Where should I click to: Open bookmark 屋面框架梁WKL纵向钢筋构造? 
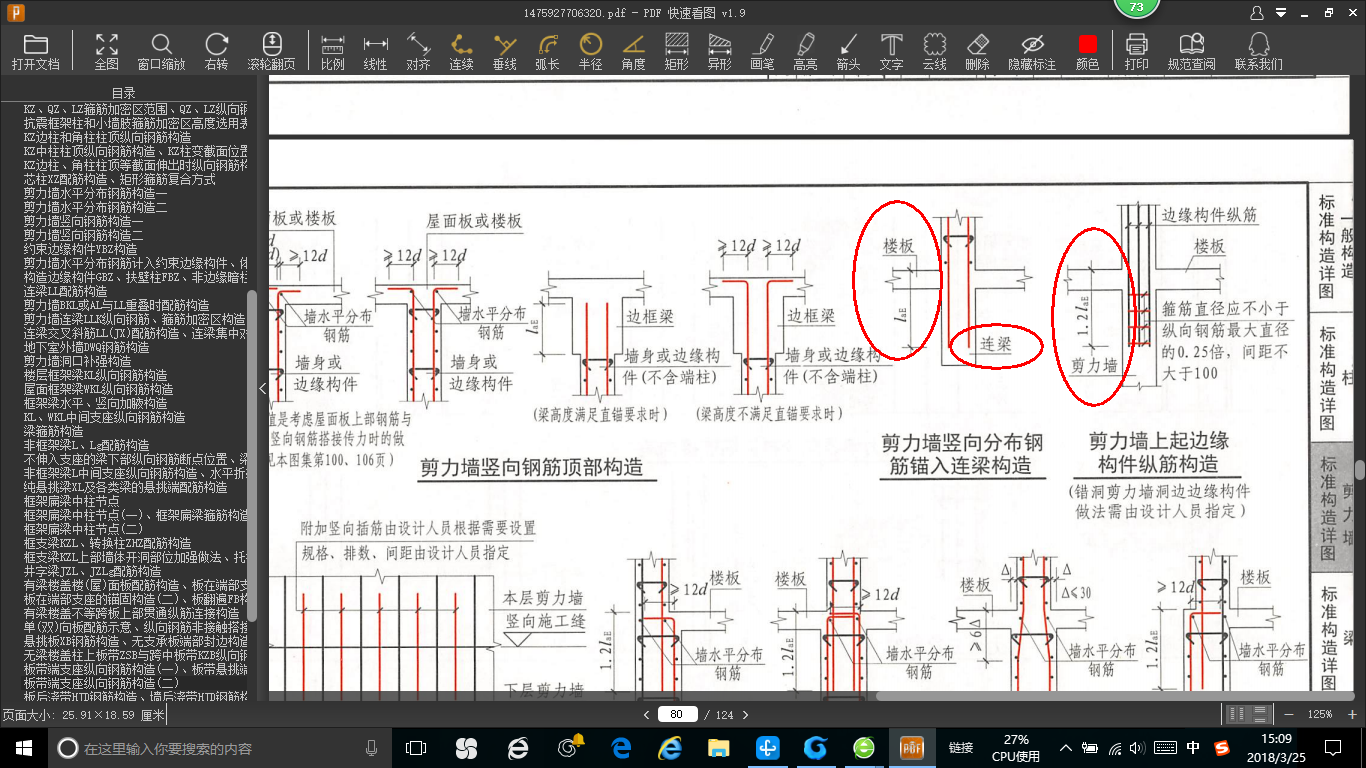click(98, 388)
